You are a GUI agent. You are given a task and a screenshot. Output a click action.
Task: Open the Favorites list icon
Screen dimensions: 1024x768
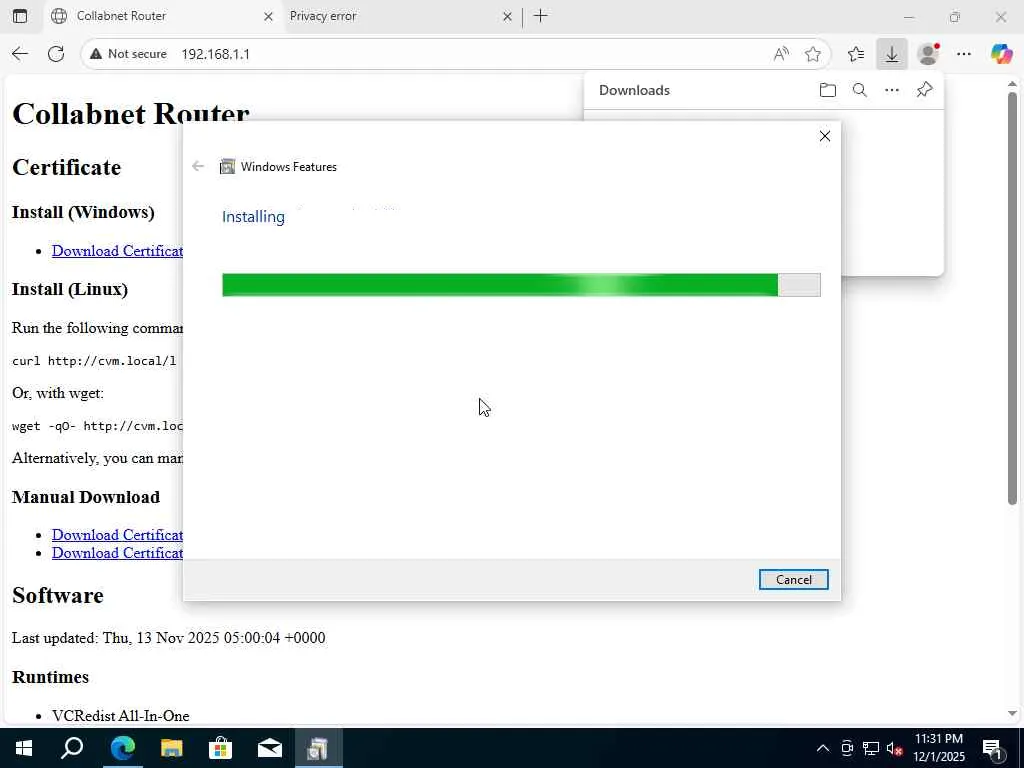point(856,54)
